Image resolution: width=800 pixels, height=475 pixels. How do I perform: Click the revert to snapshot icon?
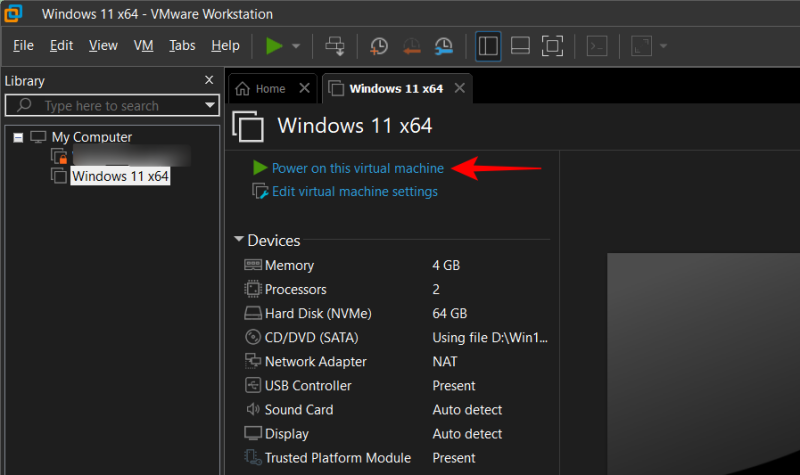pyautogui.click(x=411, y=46)
